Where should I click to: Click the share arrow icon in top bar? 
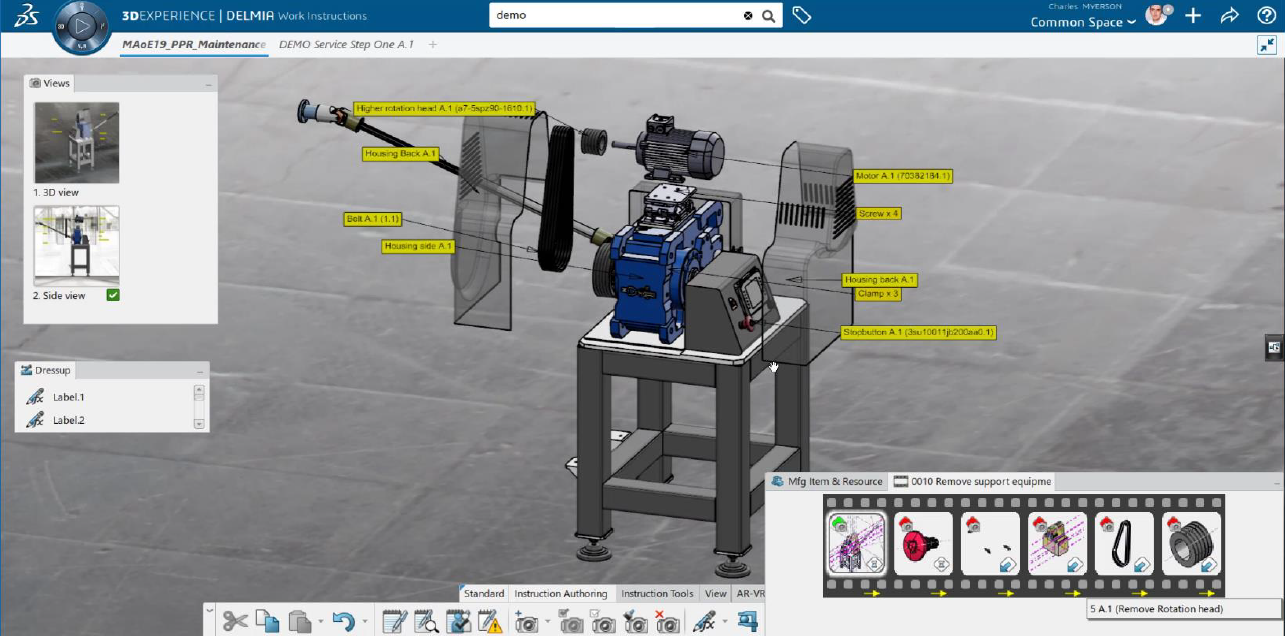[x=1229, y=15]
